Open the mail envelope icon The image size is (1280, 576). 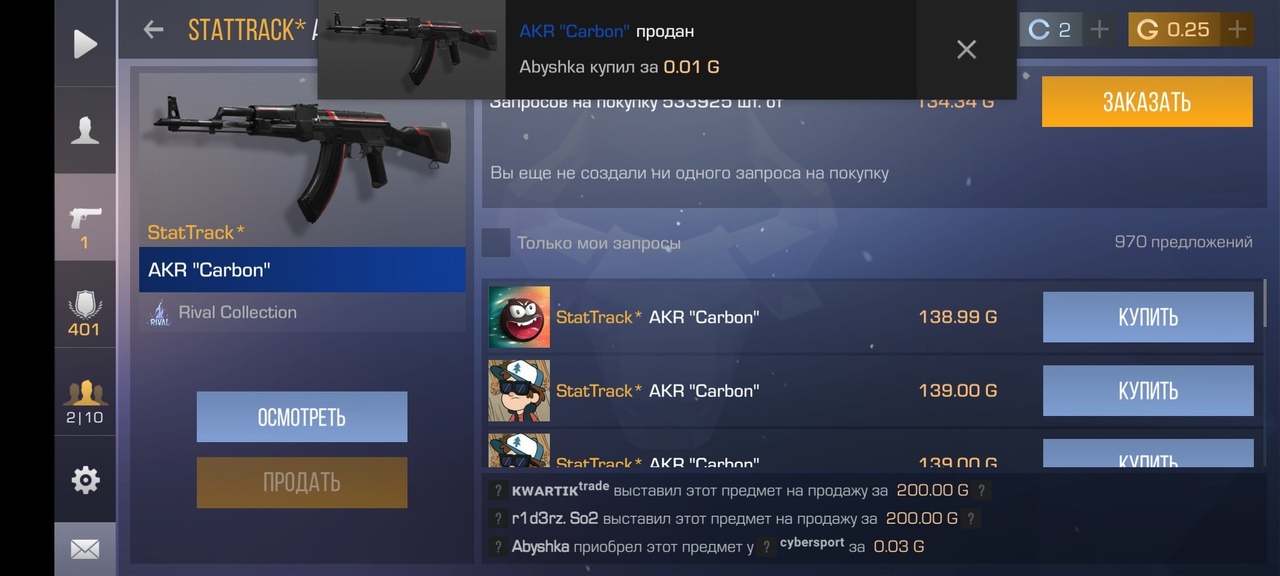(85, 549)
